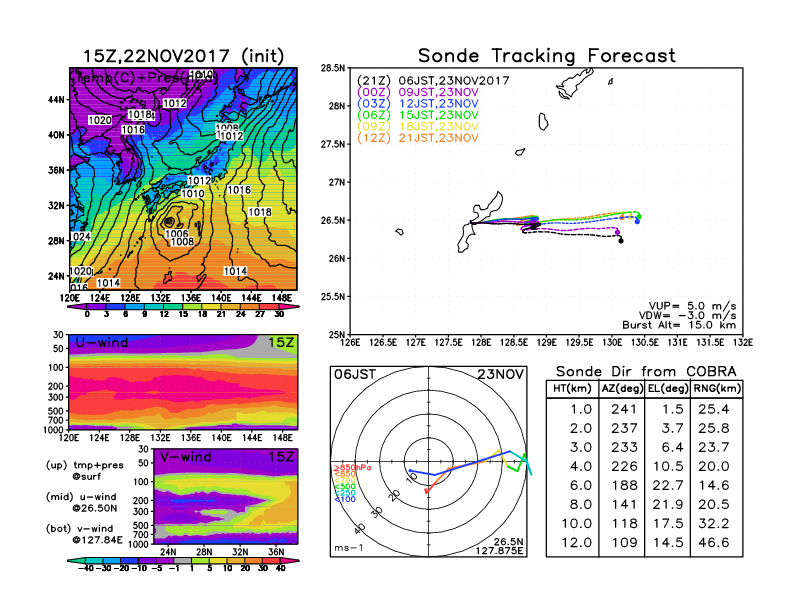
Task: Click the 'Burst Alt= 15.0 km' annotation
Action: 679,325
